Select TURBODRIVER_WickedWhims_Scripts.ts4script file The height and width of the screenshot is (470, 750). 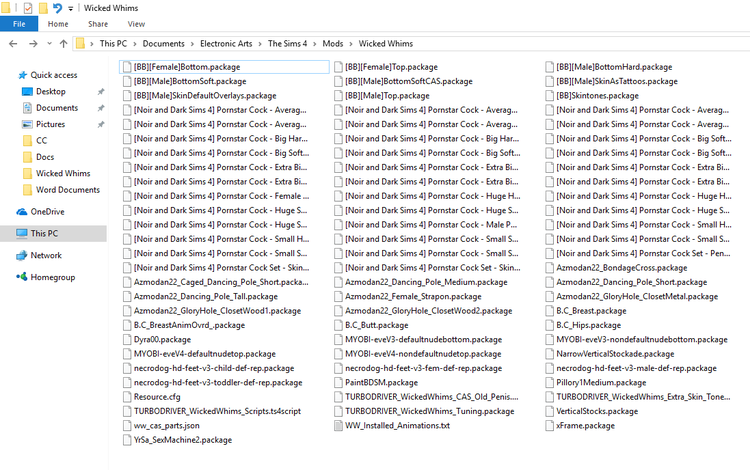click(217, 411)
